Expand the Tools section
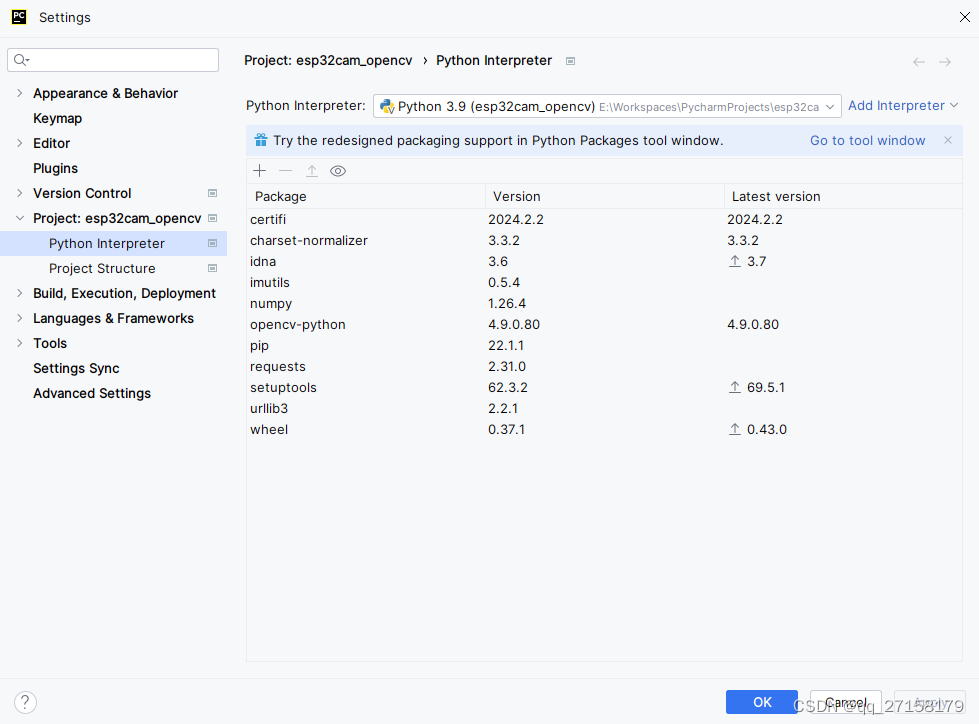This screenshot has width=979, height=724. tap(19, 343)
